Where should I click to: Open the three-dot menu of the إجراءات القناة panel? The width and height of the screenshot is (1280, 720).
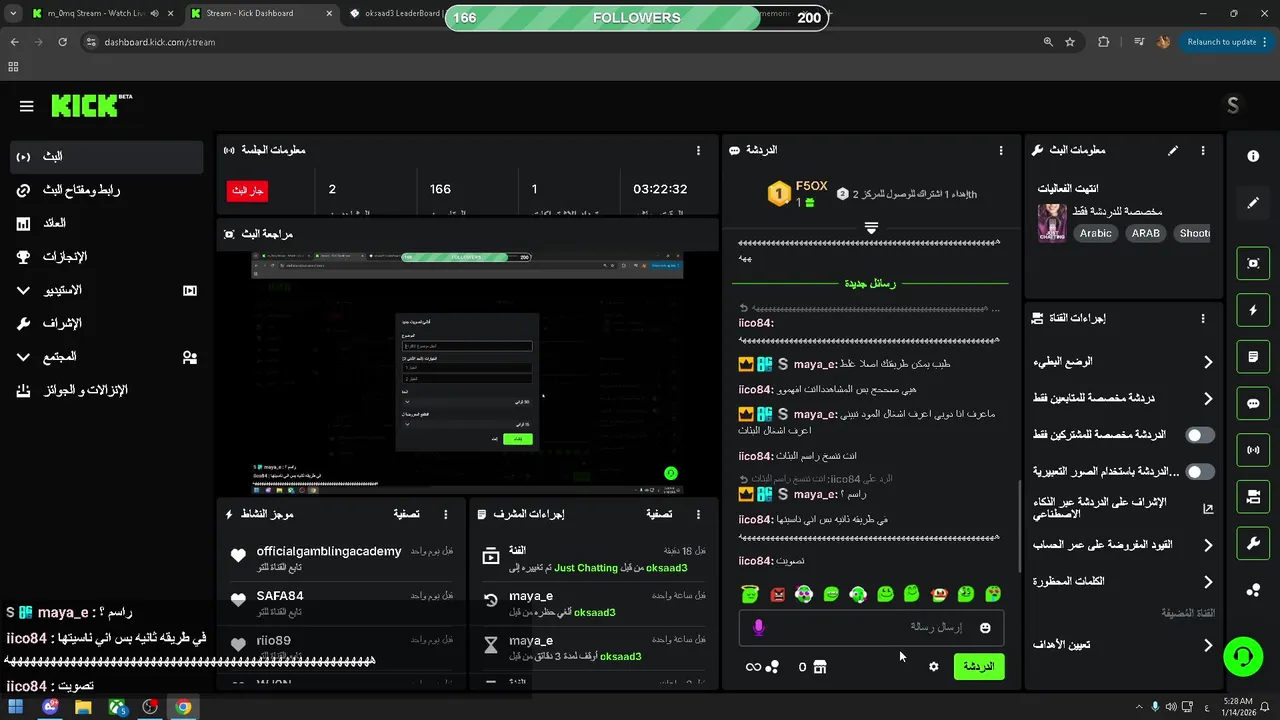tap(1203, 318)
